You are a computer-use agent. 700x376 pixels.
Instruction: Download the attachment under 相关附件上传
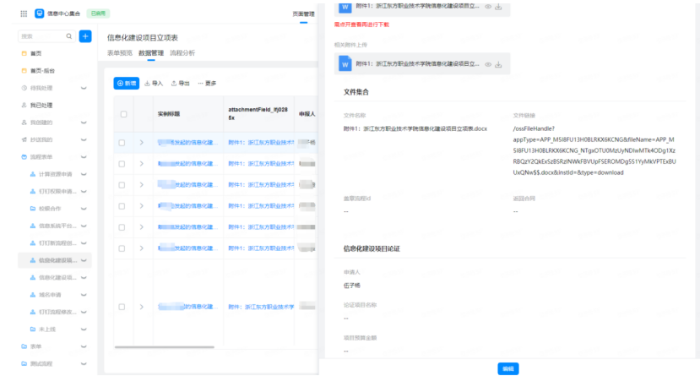tap(499, 65)
